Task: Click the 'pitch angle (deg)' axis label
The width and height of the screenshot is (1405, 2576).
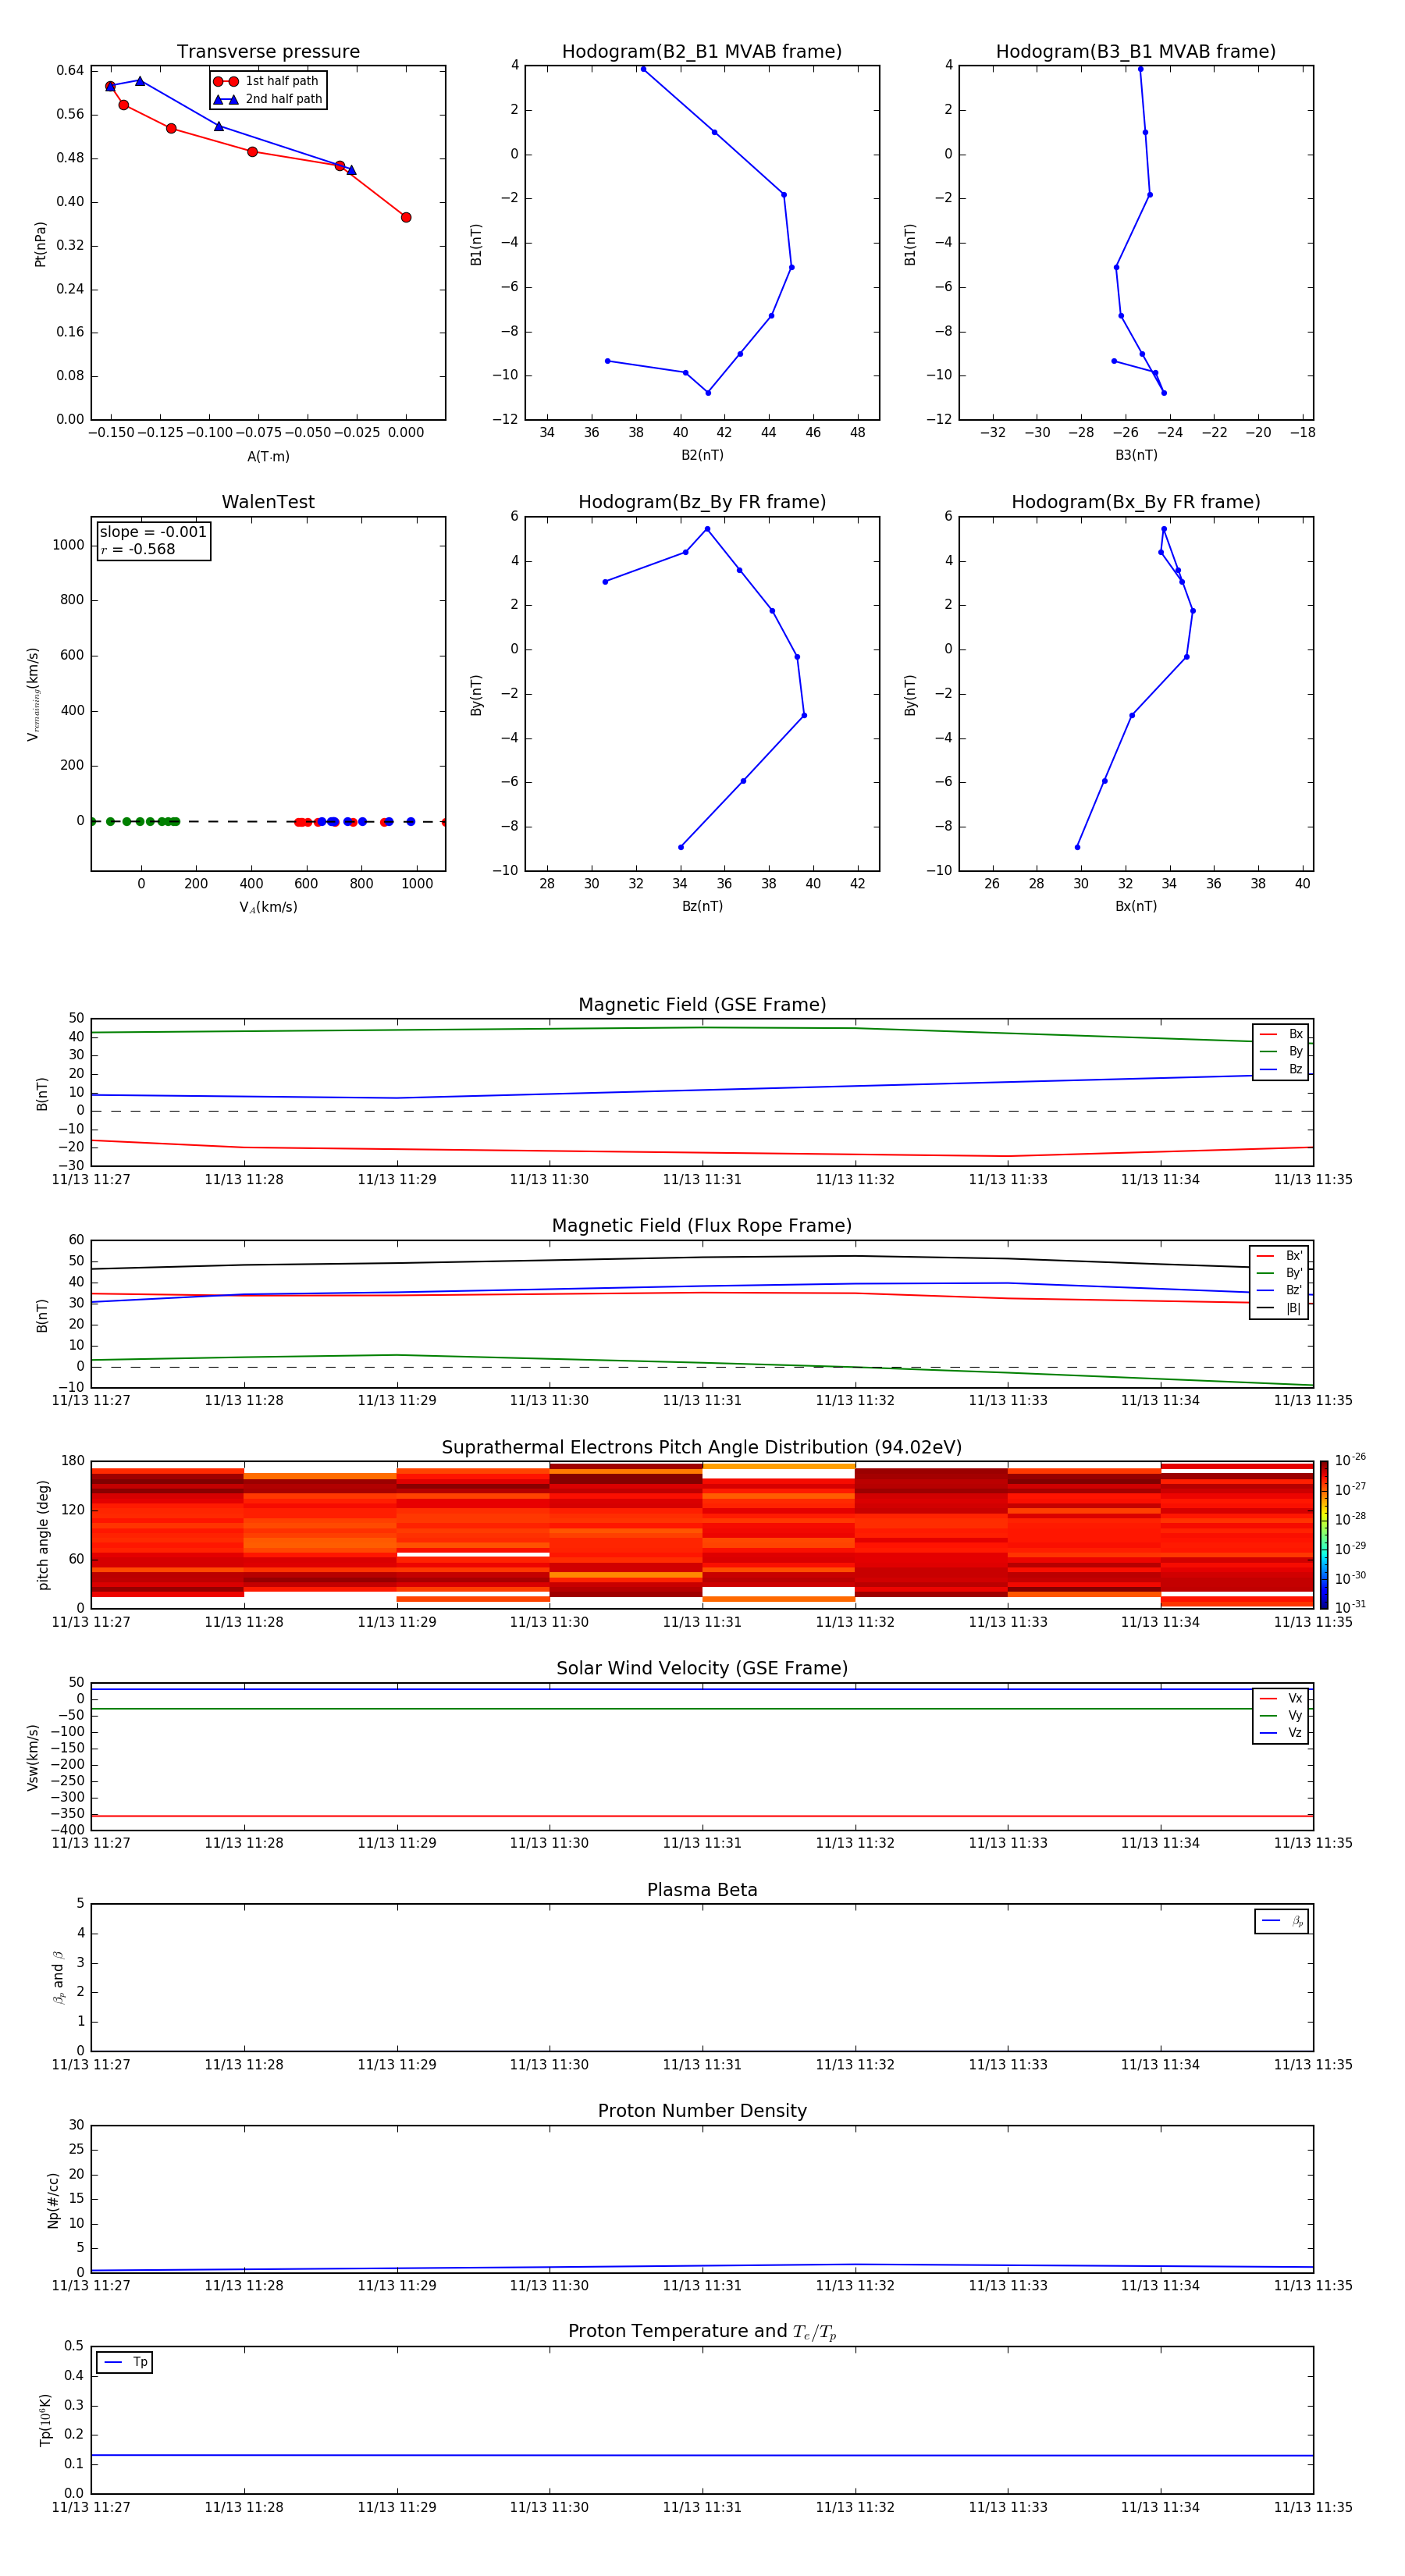Action: 43,1535
